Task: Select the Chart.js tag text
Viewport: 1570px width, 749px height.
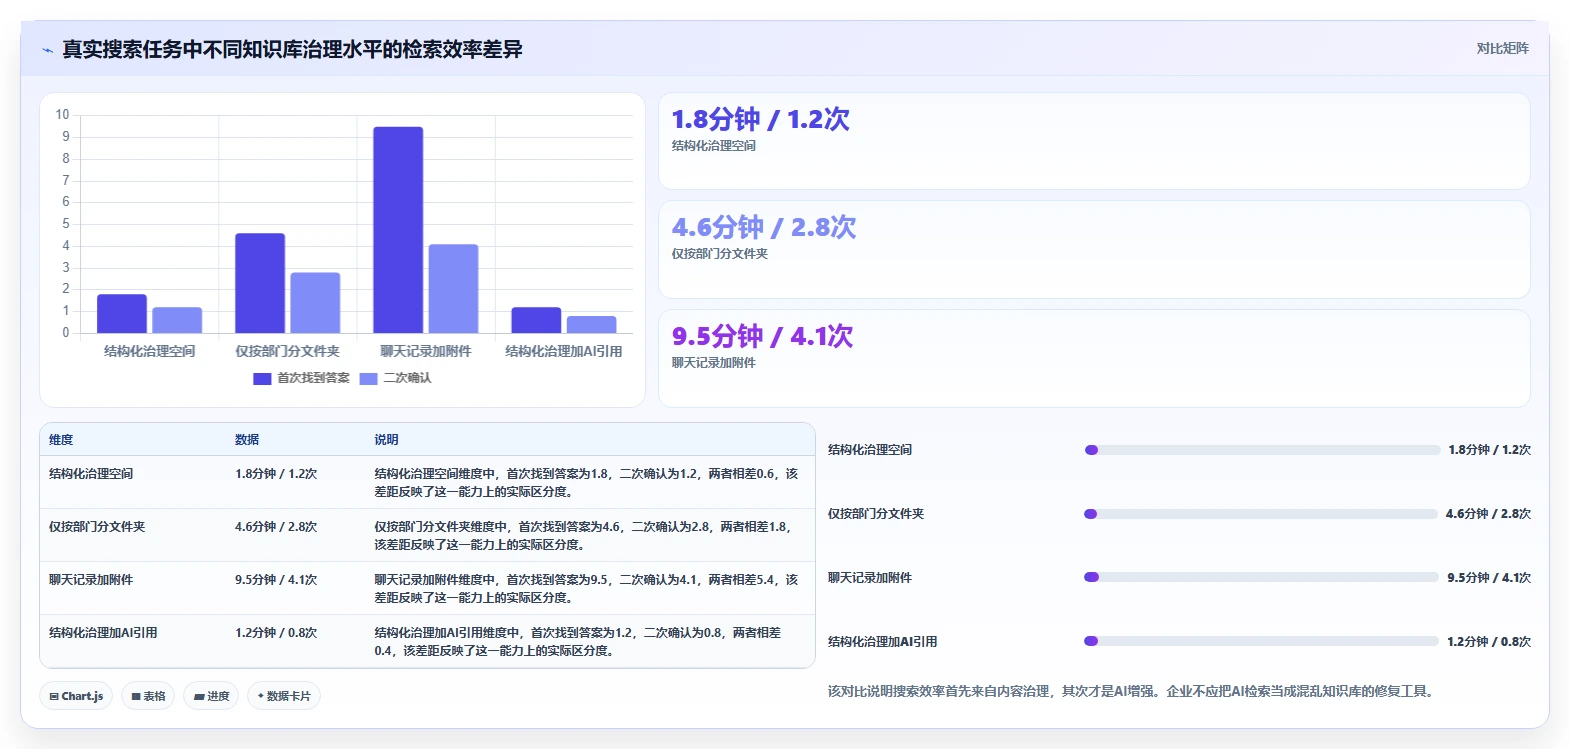Action: point(82,696)
